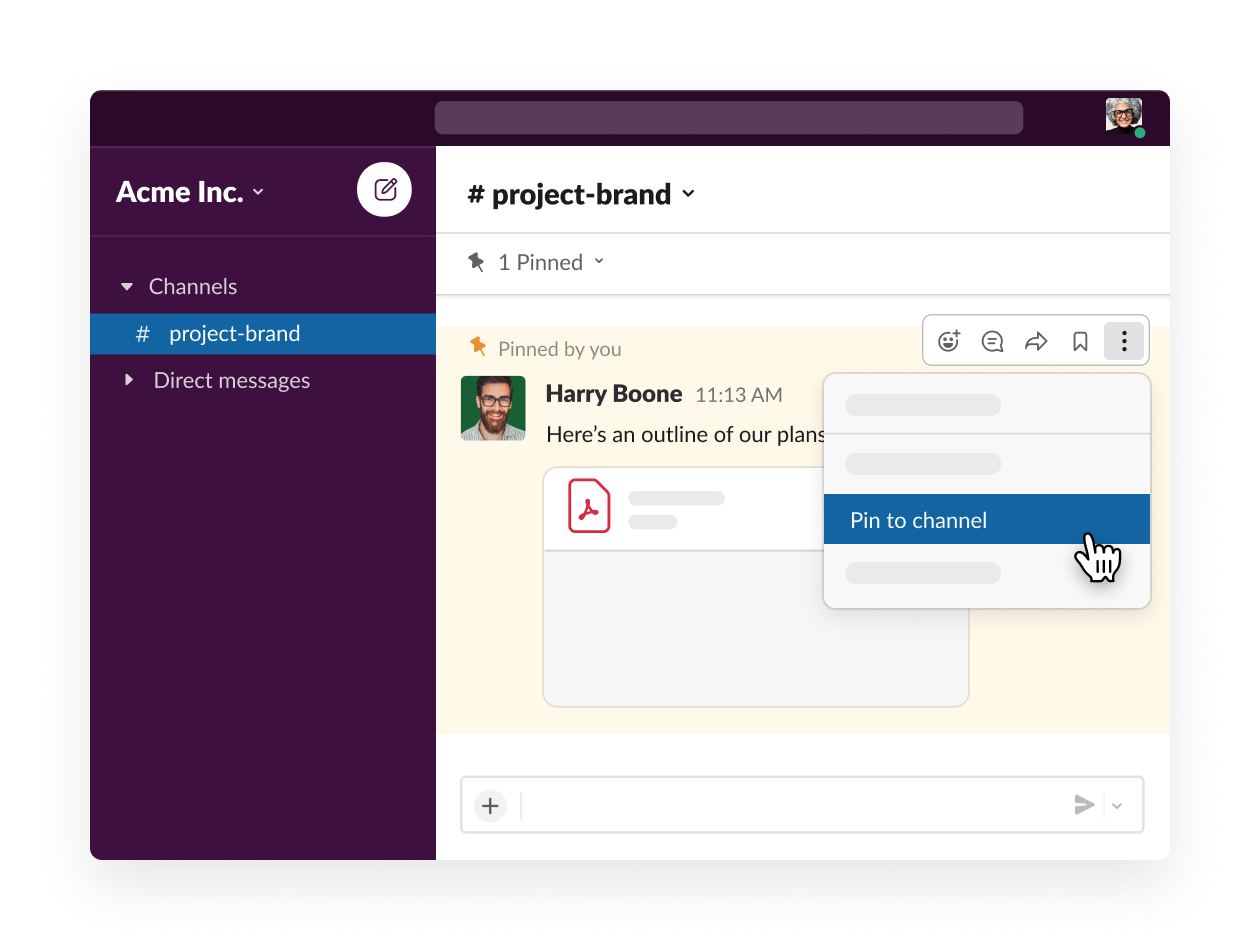1260x950 pixels.
Task: Click the forward message arrow icon
Action: click(1036, 342)
